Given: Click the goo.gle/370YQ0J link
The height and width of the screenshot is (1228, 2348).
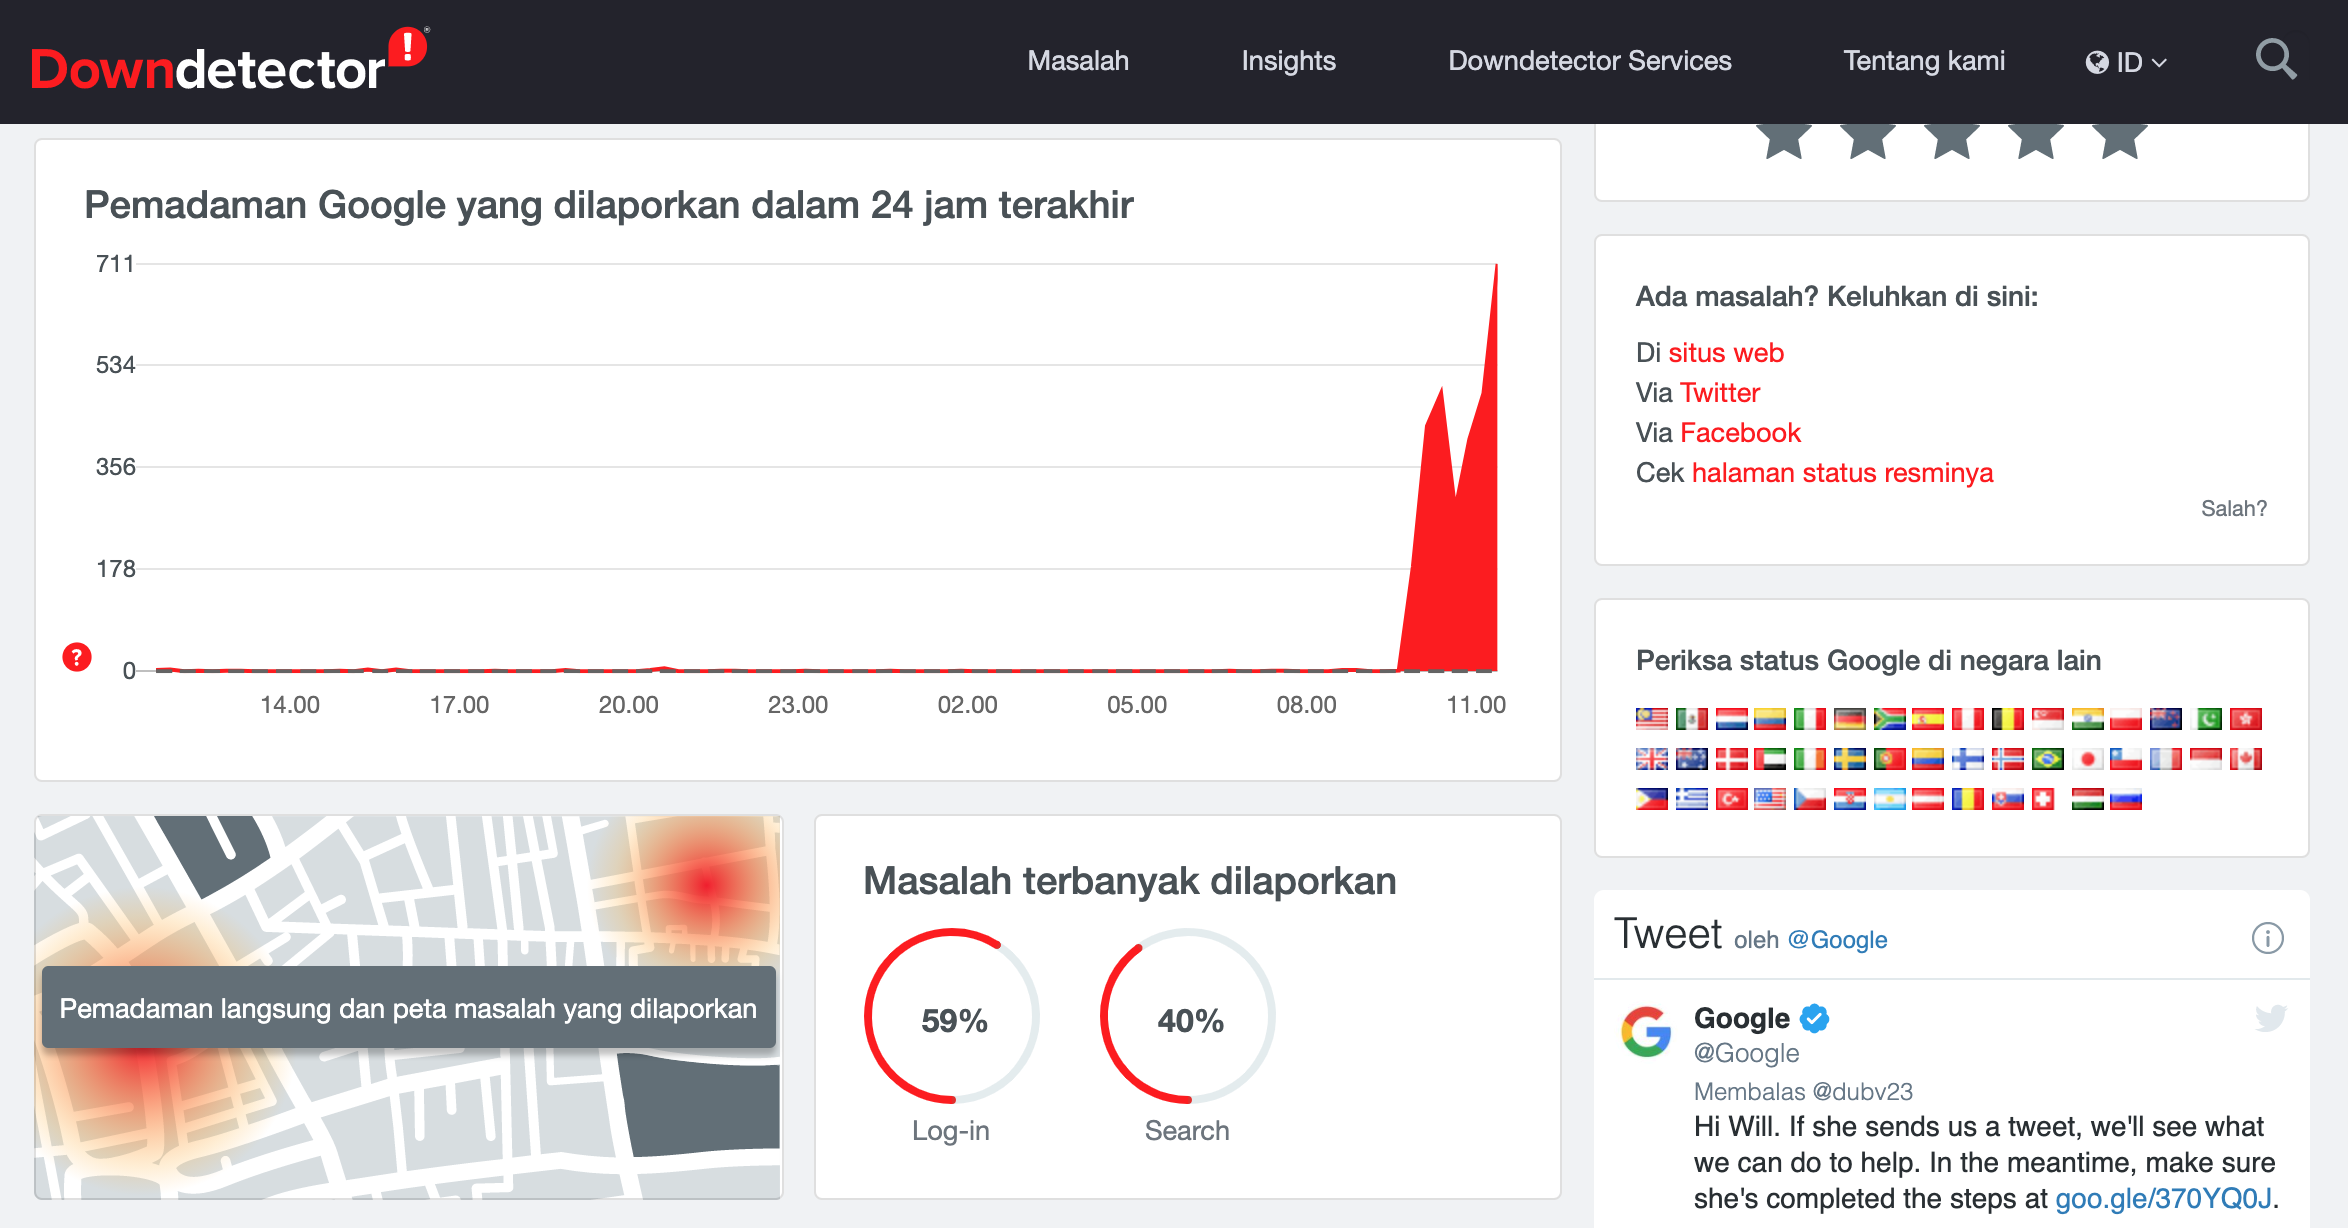Looking at the screenshot, I should pos(2163,1198).
